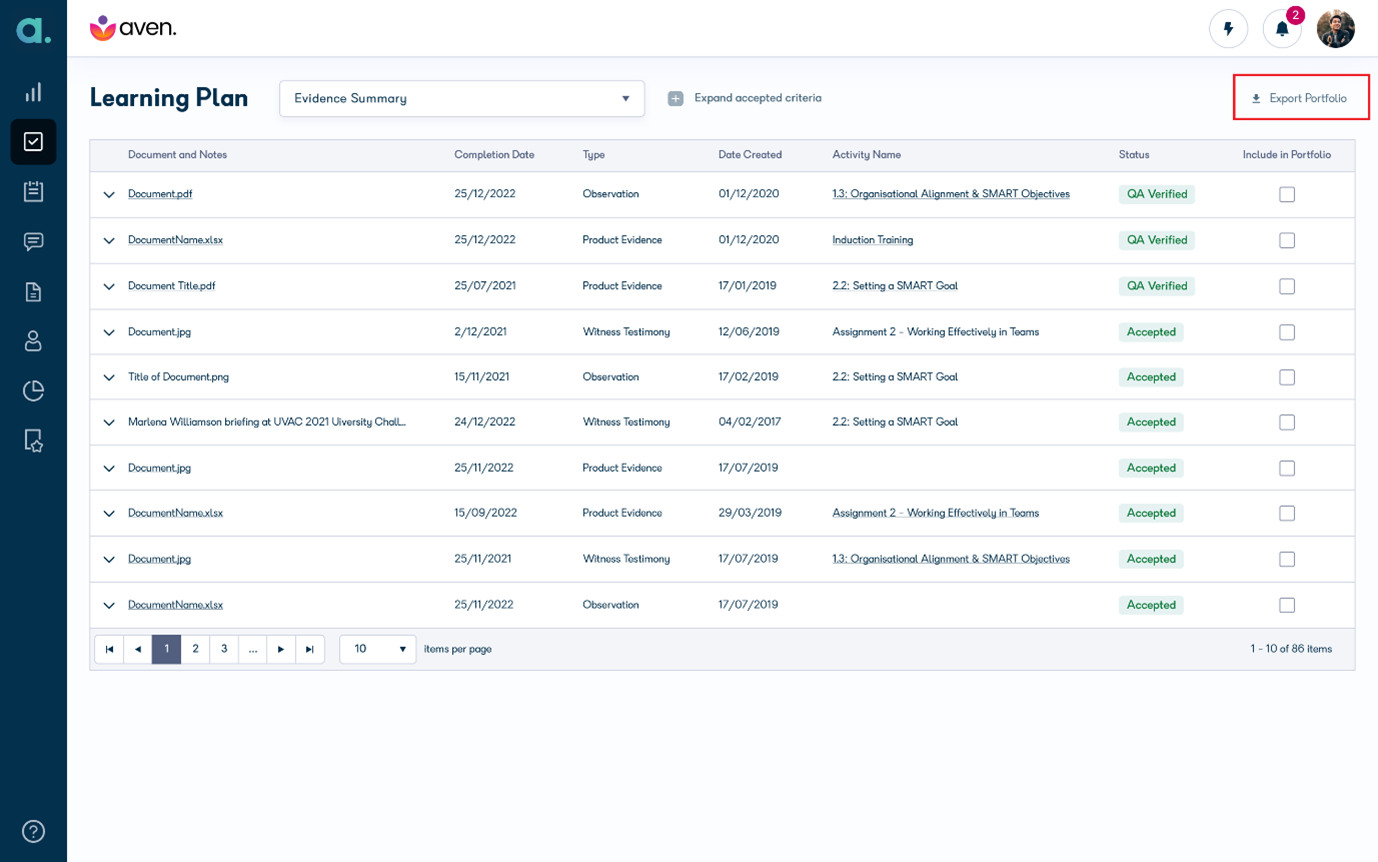The image size is (1378, 862).
Task: Tick portfolio checkbox for row completed 25/11/2021
Action: coord(1287,559)
